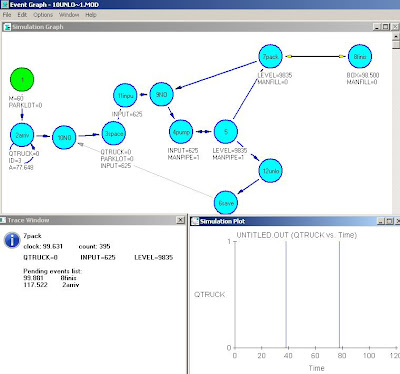
Task: Open the Options menu
Action: pos(43,15)
